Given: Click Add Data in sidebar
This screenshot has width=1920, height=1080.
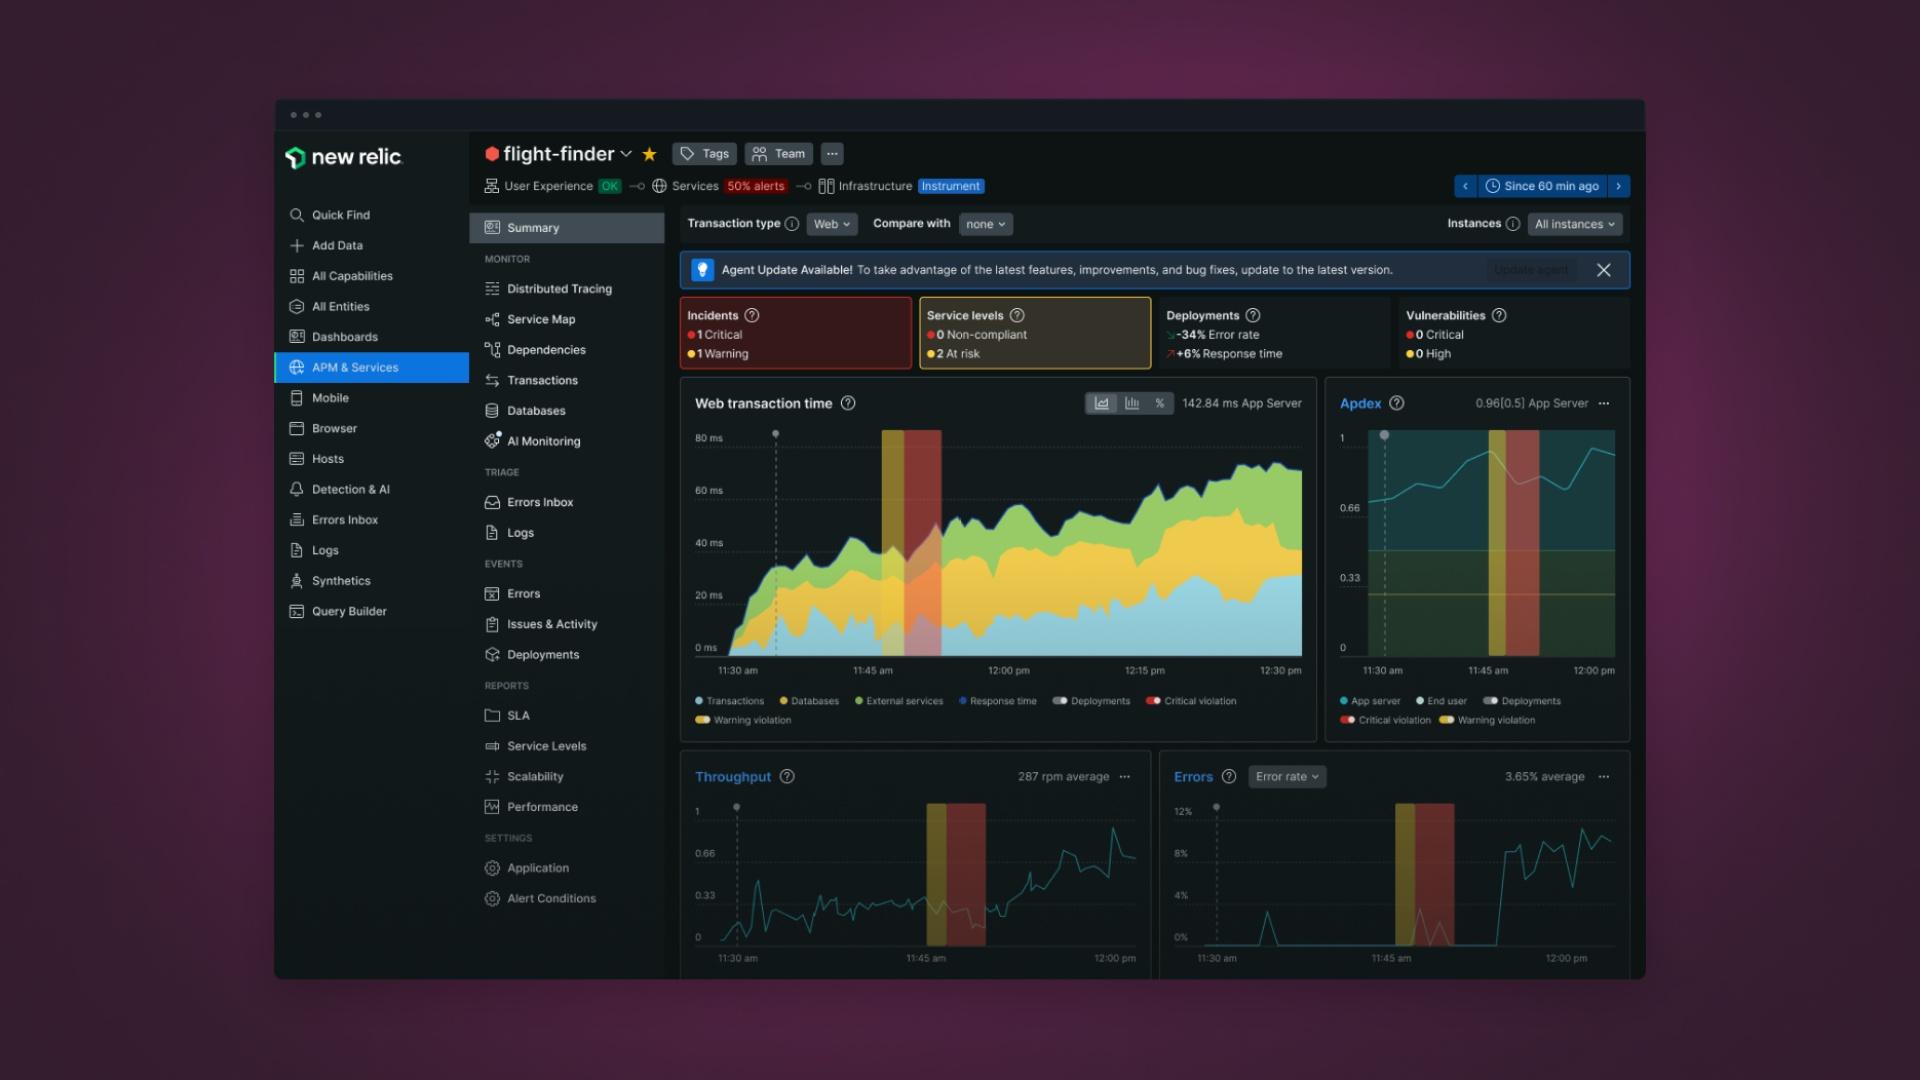Looking at the screenshot, I should tap(337, 246).
